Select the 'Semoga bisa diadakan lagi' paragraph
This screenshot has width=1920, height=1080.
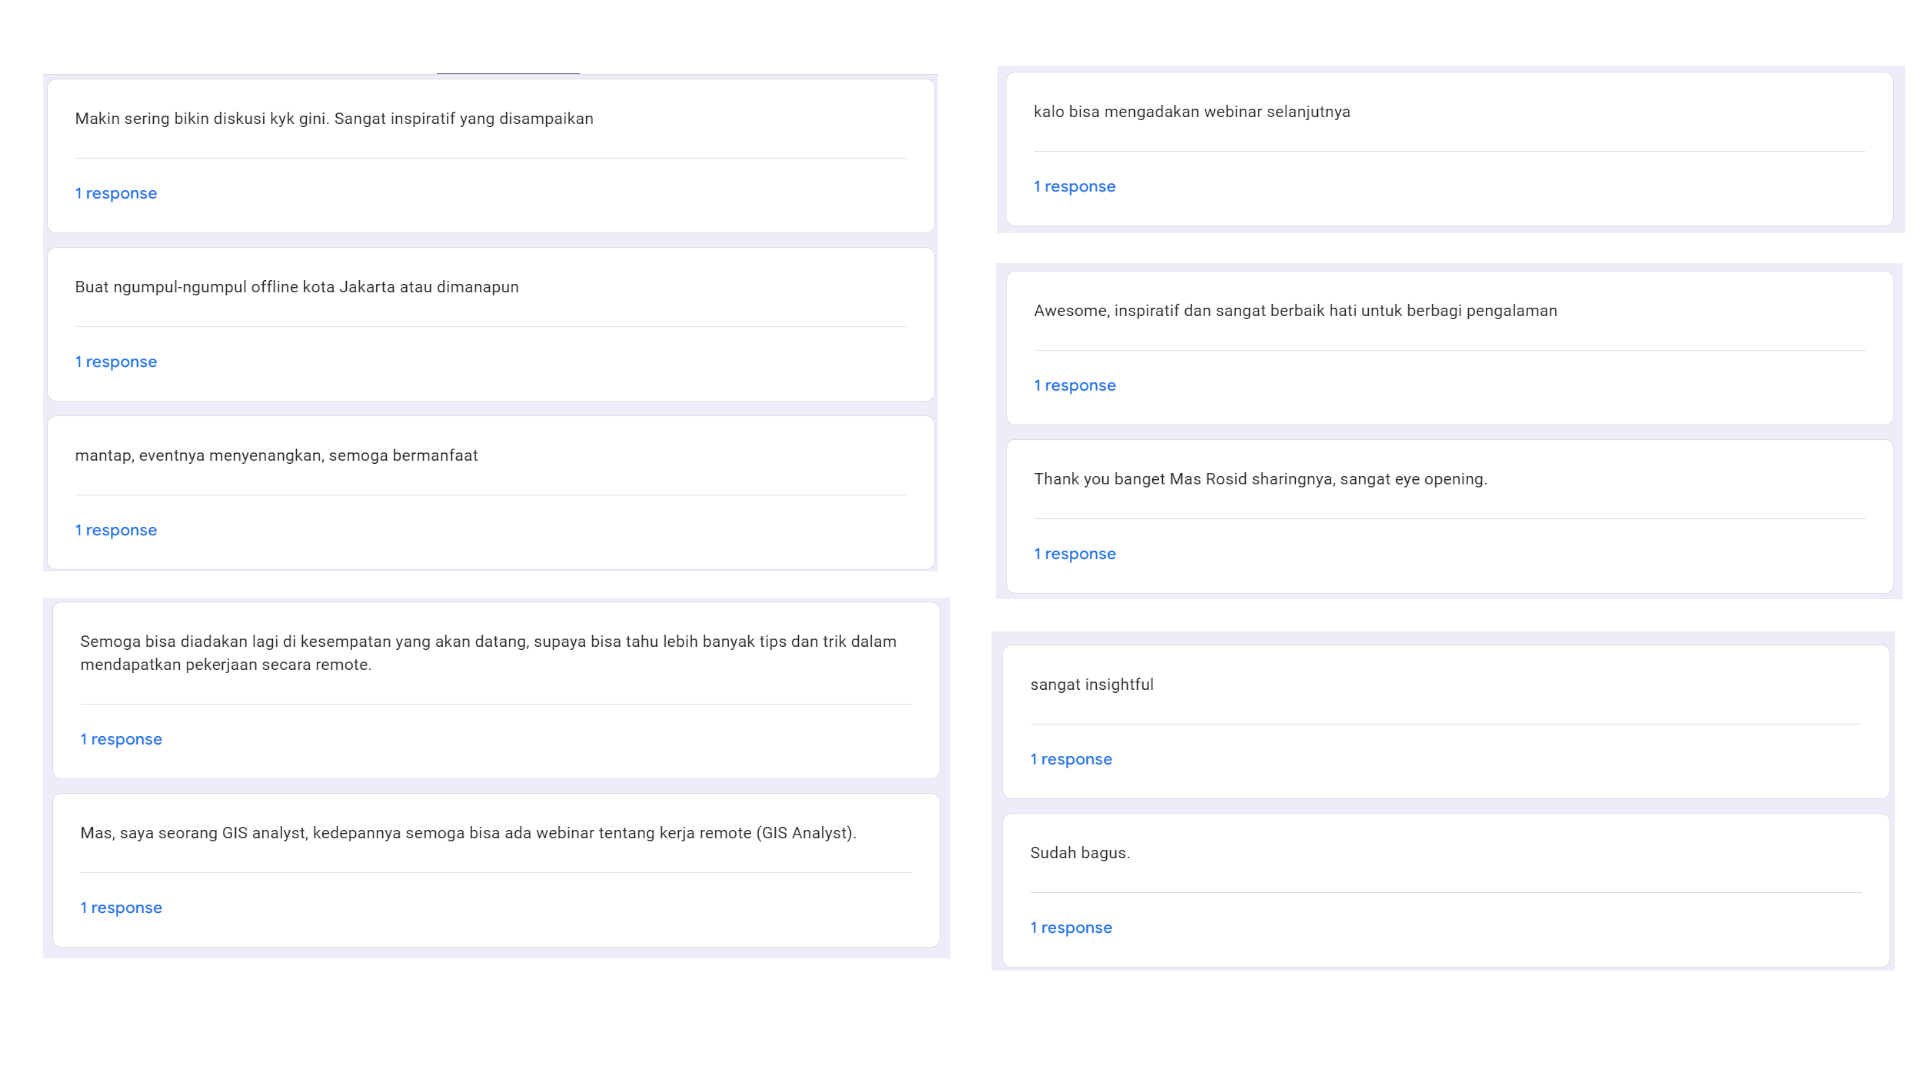pos(488,653)
